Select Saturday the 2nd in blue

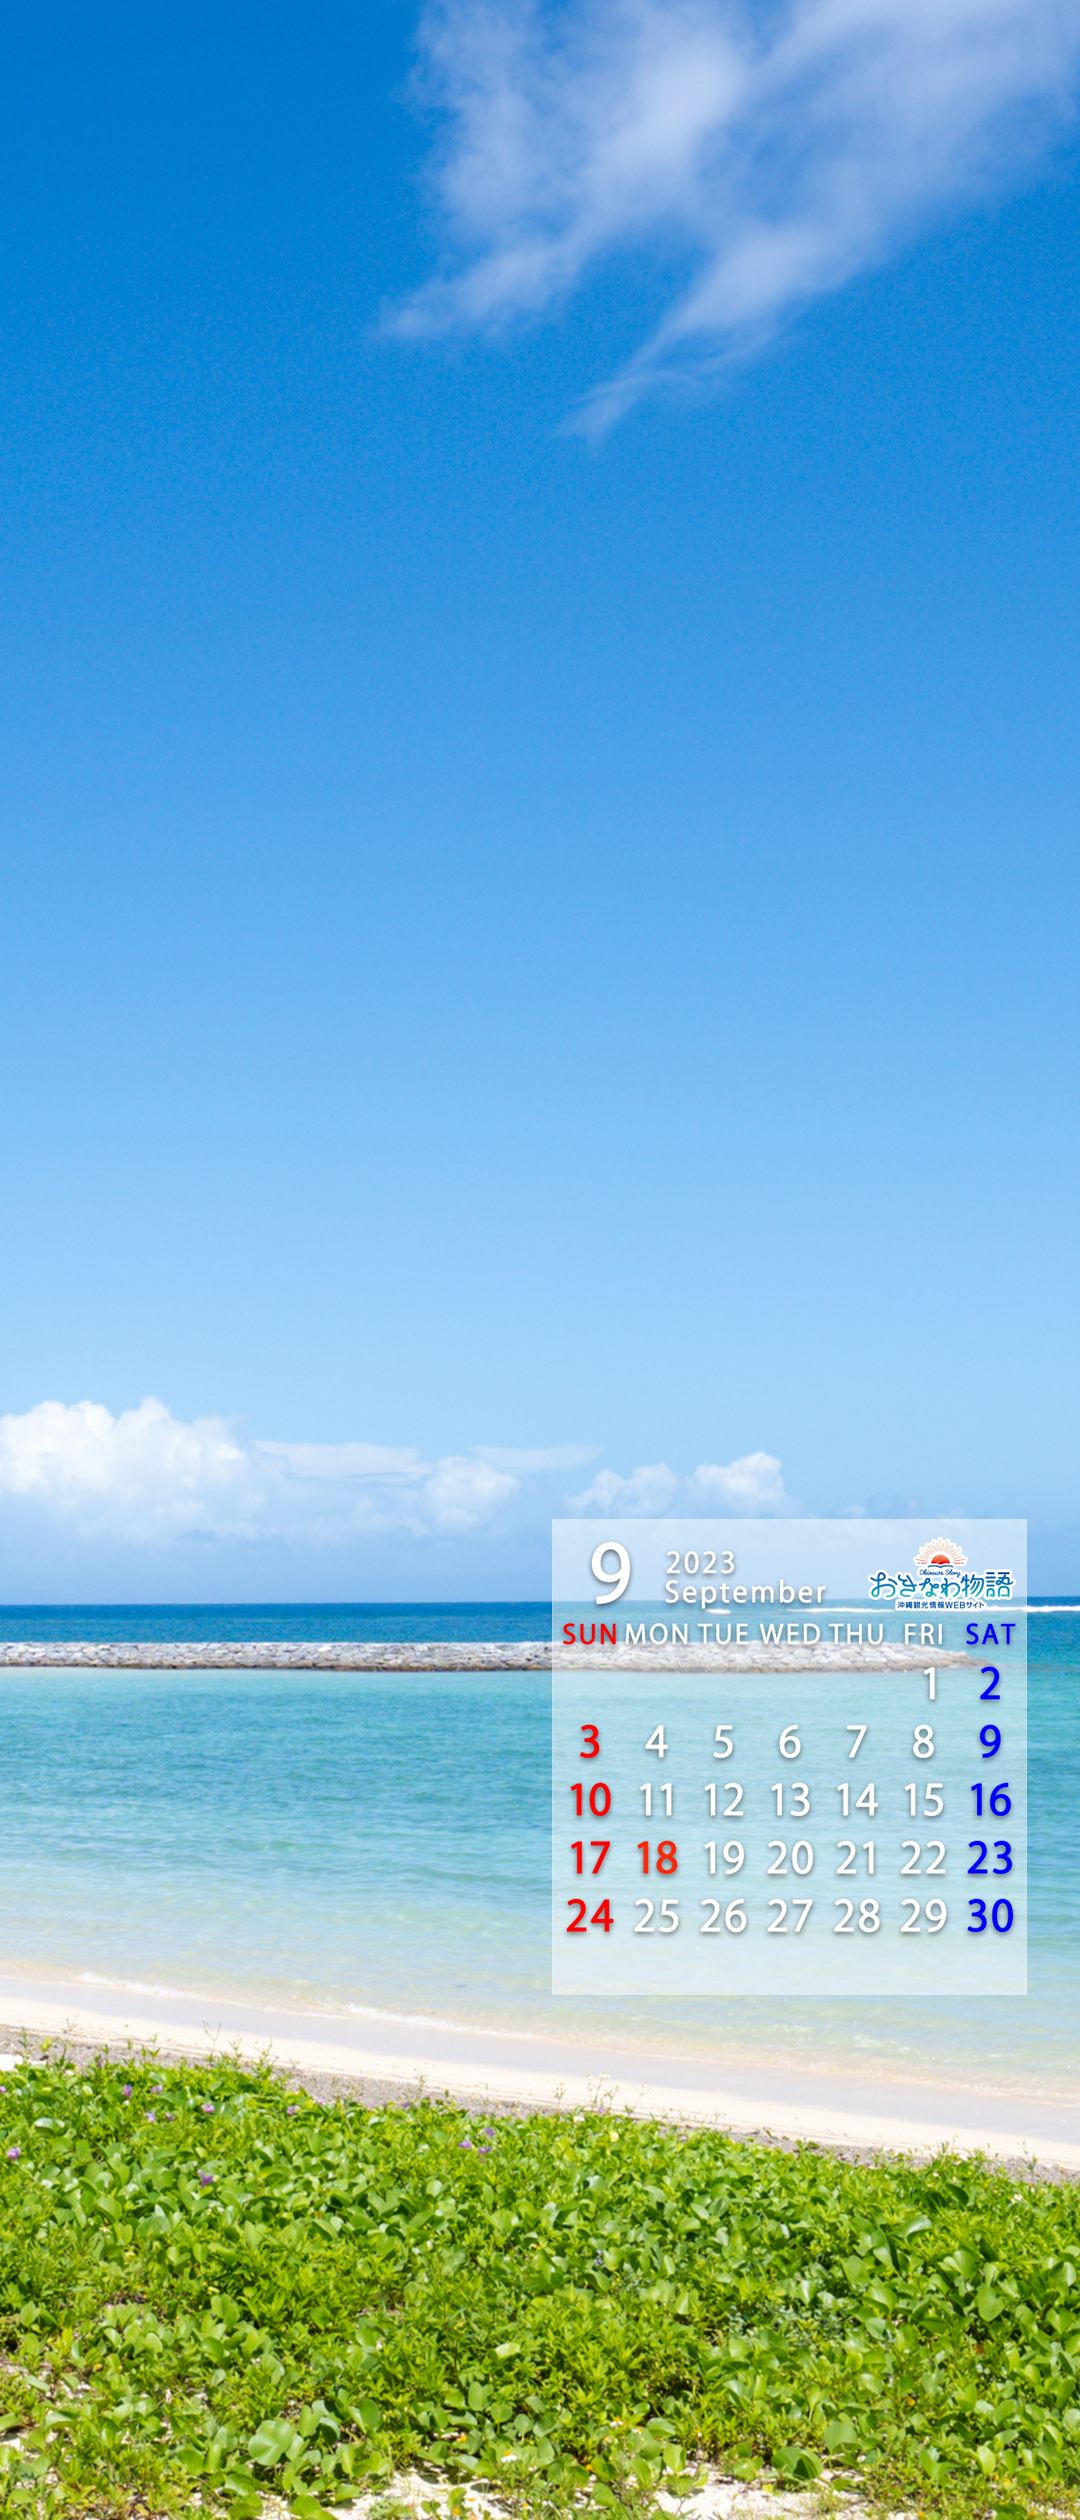tap(990, 1684)
